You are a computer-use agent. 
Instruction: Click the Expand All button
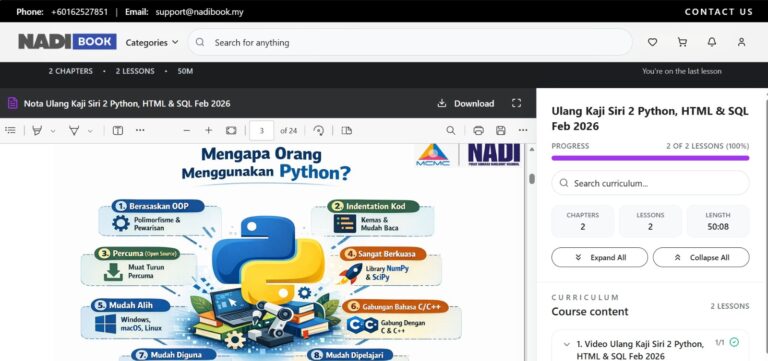pos(600,258)
